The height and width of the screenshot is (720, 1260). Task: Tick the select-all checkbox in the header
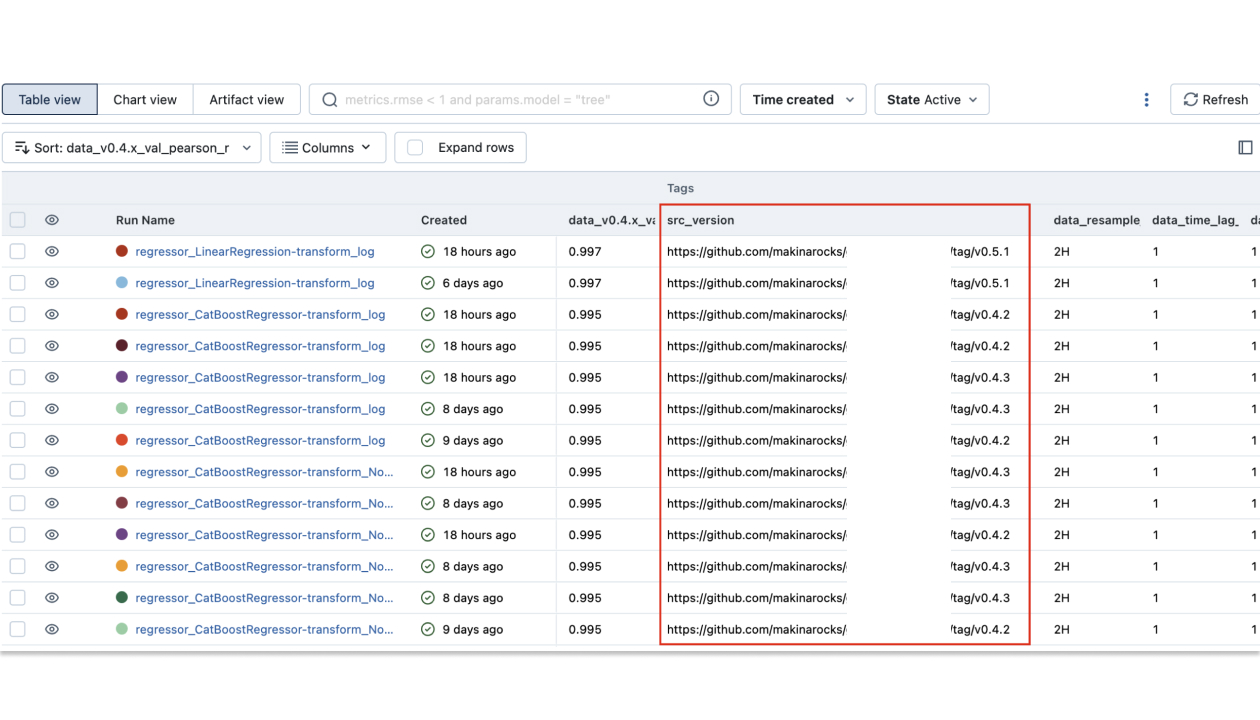coord(18,220)
